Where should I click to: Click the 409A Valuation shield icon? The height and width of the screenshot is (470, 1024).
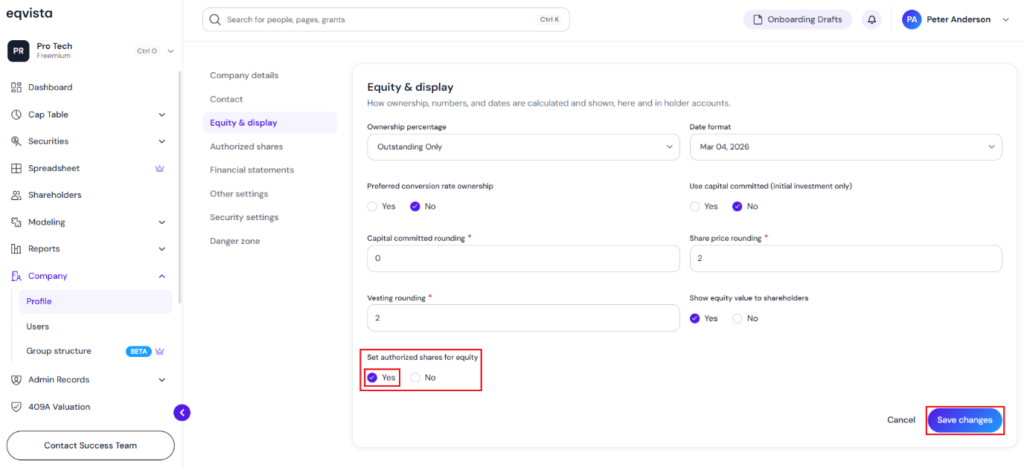pos(17,407)
